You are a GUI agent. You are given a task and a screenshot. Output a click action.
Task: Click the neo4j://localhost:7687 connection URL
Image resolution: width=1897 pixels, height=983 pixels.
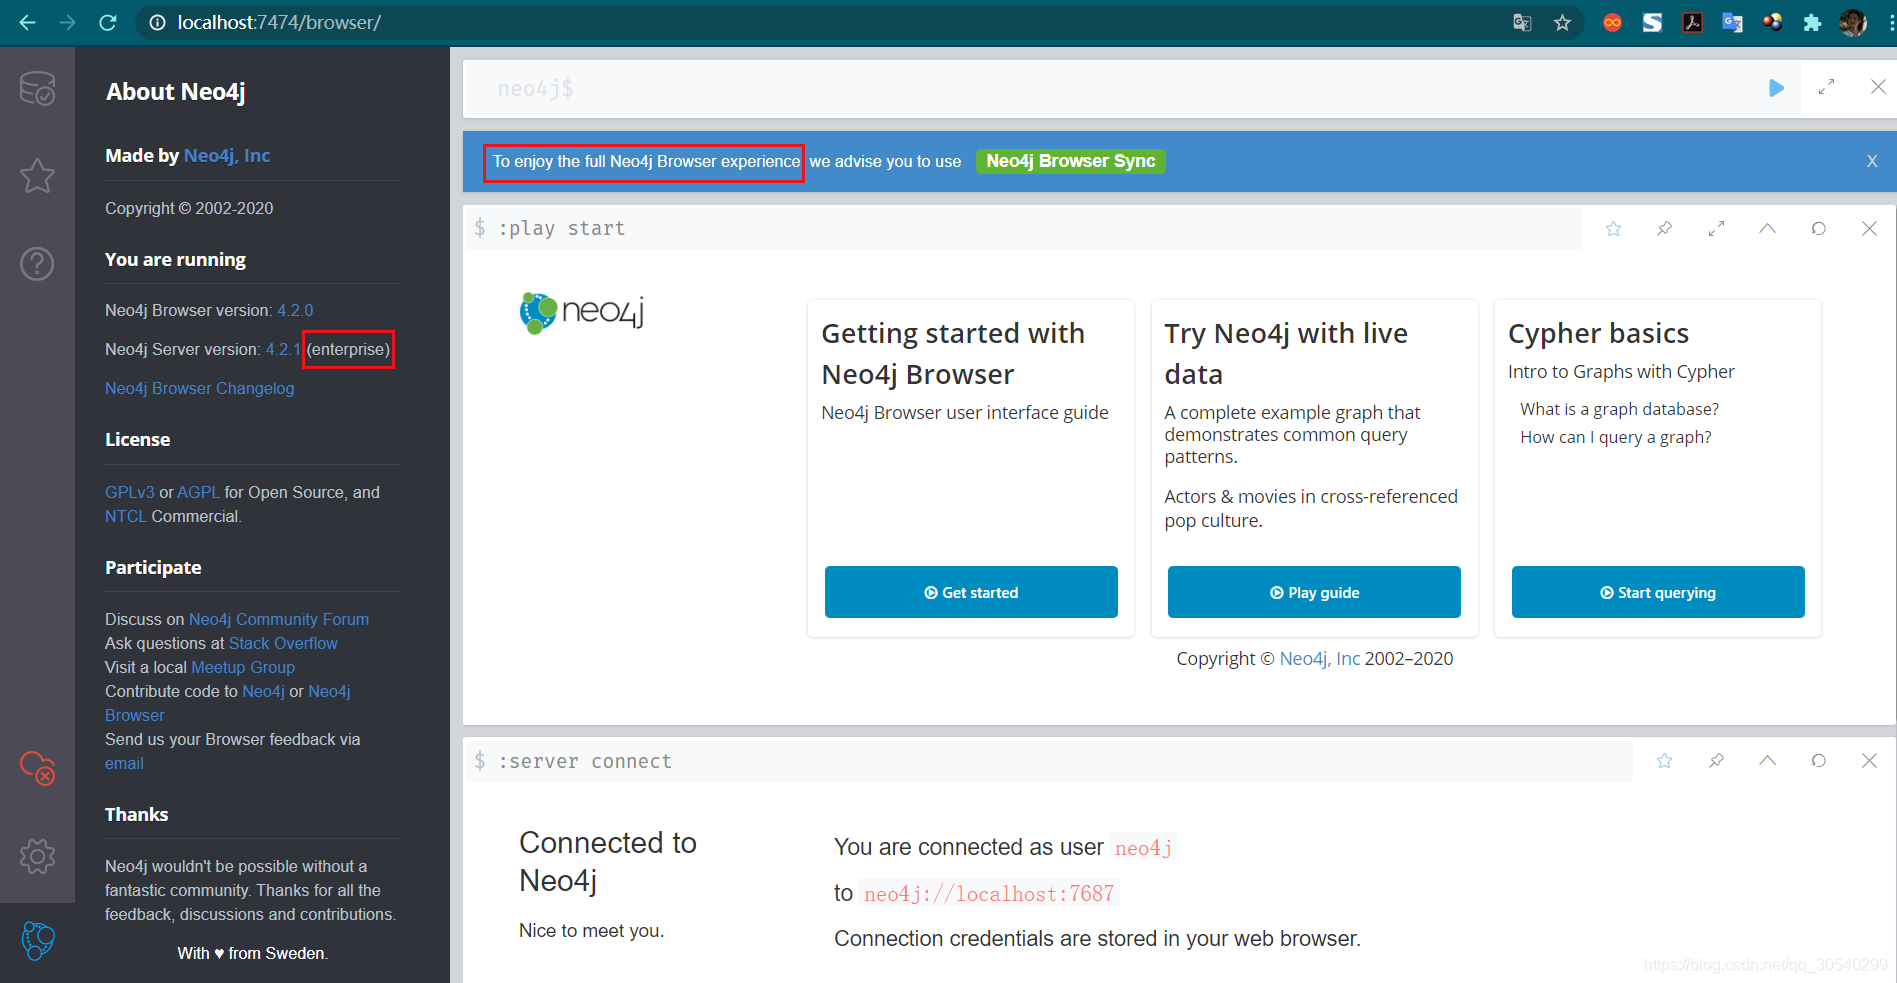(989, 893)
